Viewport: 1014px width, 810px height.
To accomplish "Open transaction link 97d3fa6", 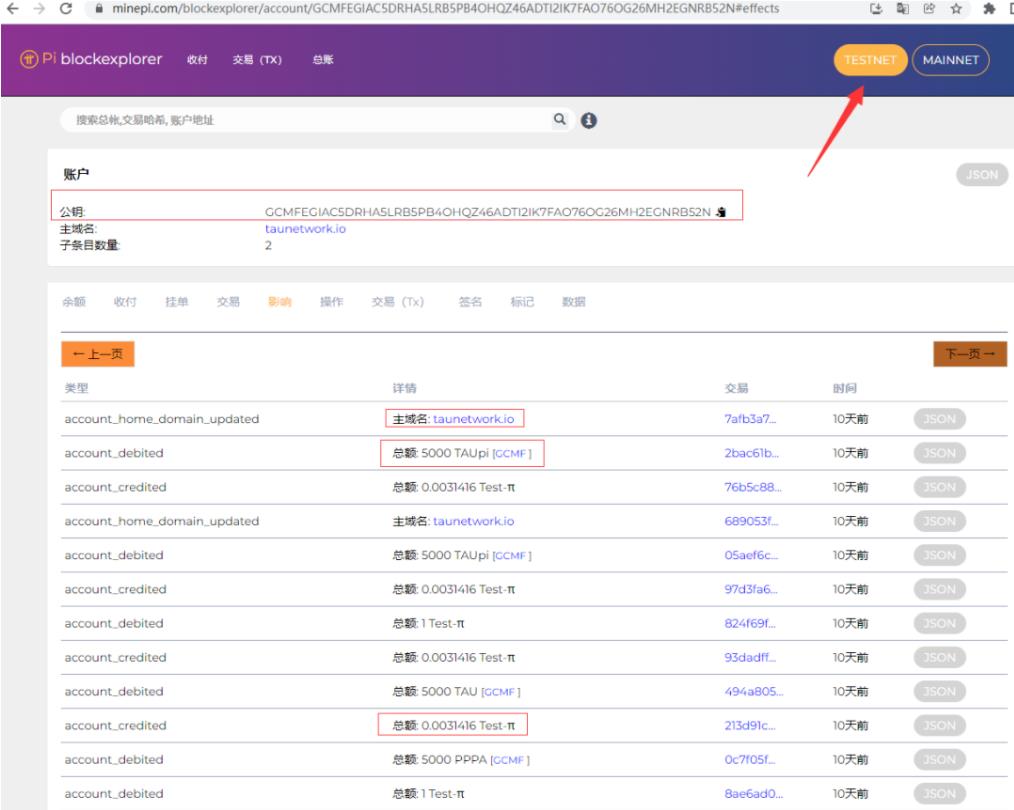I will [751, 589].
